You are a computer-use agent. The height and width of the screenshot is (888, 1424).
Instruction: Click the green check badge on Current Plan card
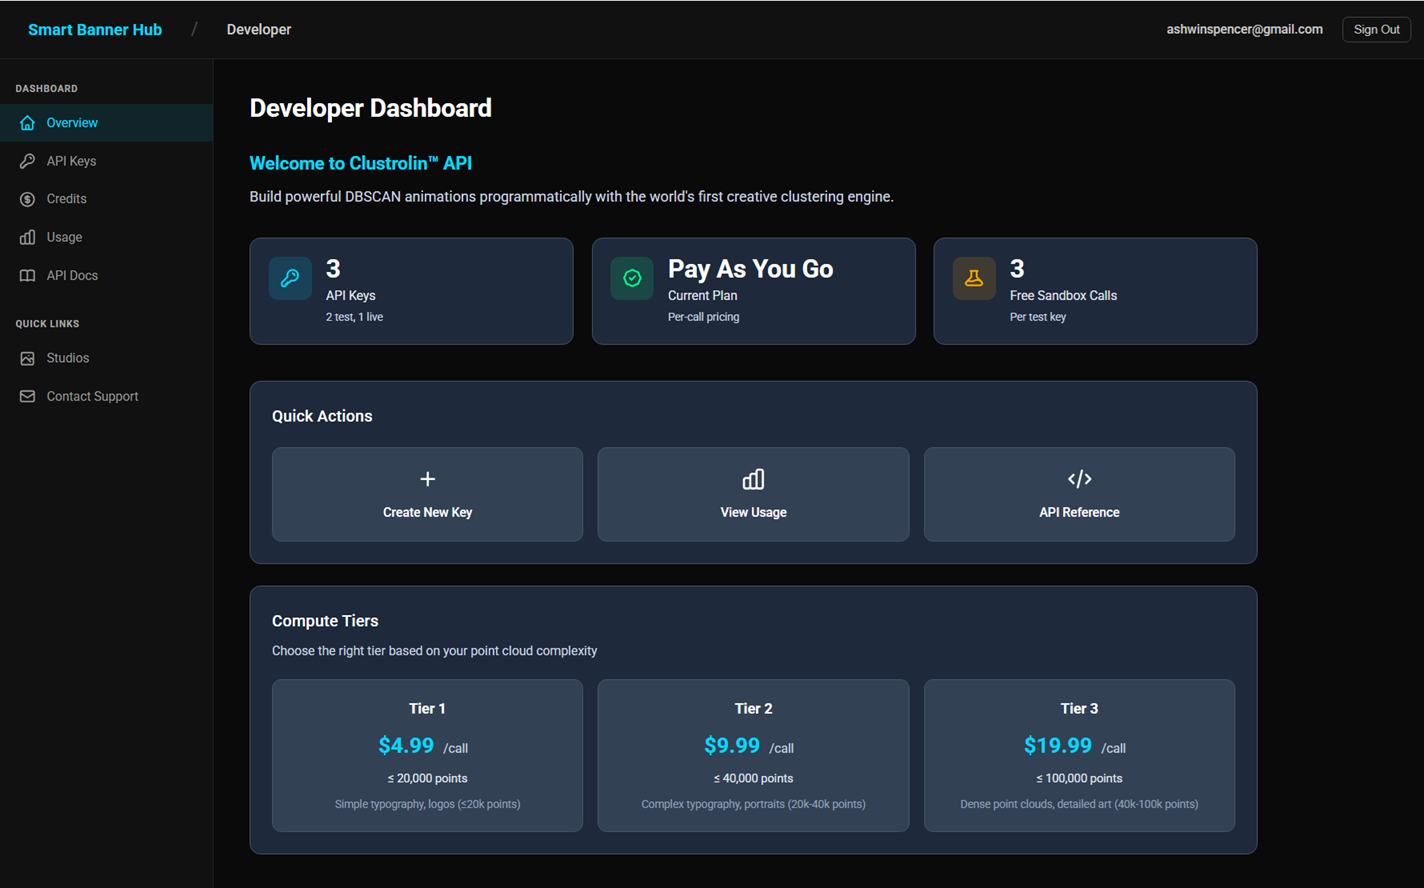click(632, 279)
